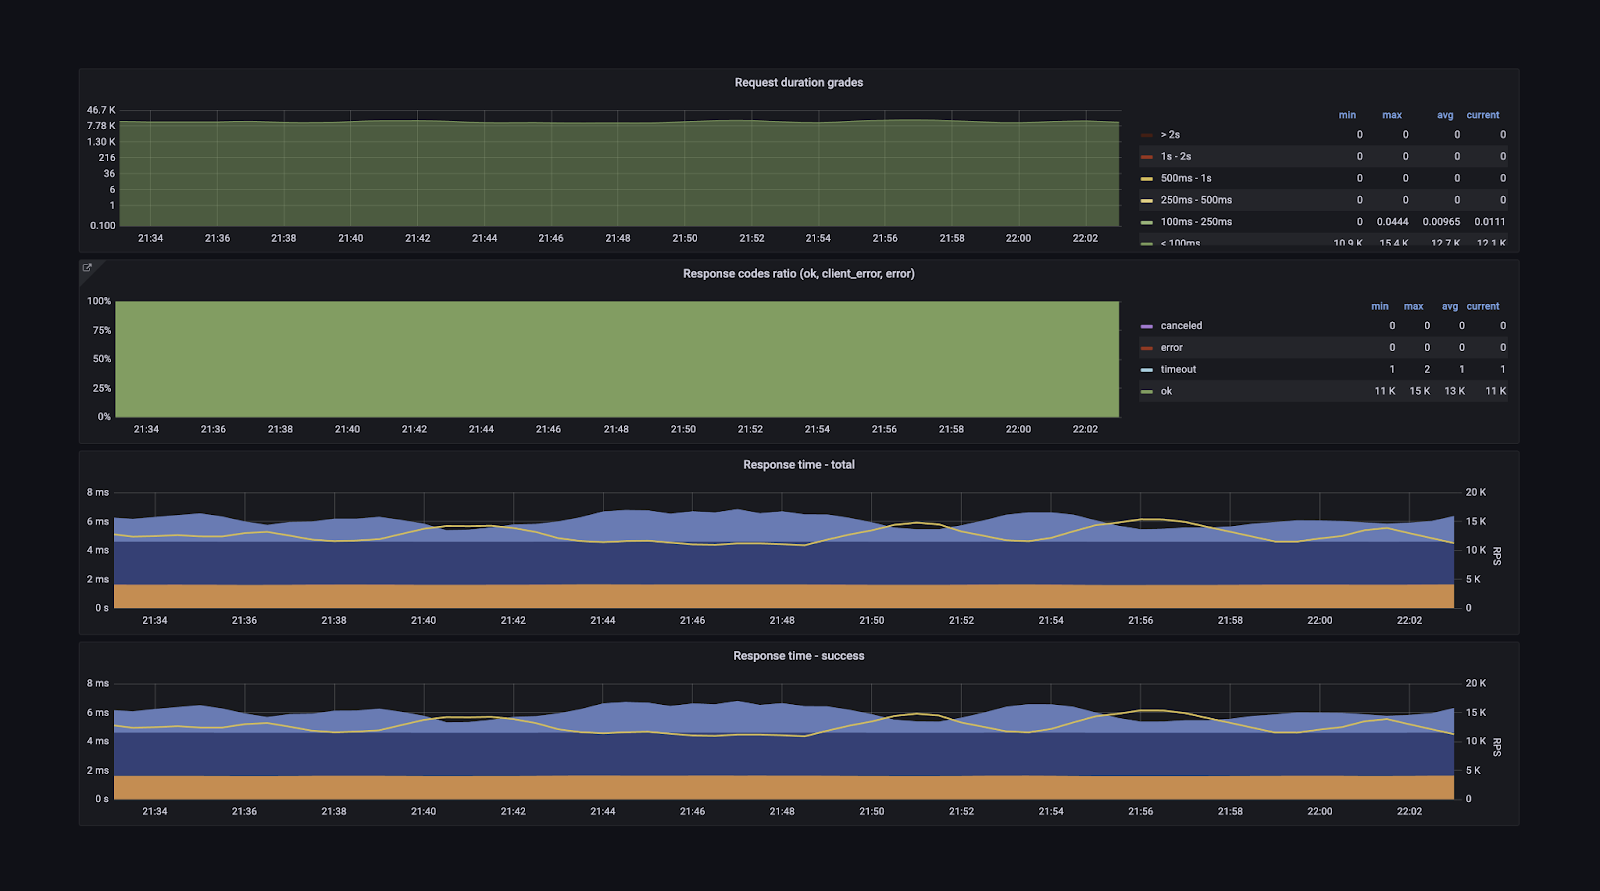Viewport: 1600px width, 891px height.
Task: Open the Request duration grades panel title menu
Action: click(x=798, y=83)
